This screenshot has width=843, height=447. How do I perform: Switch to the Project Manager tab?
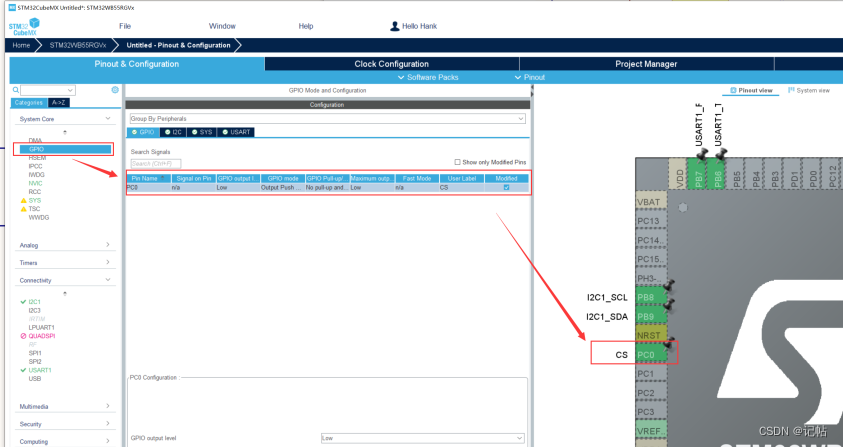pos(646,64)
